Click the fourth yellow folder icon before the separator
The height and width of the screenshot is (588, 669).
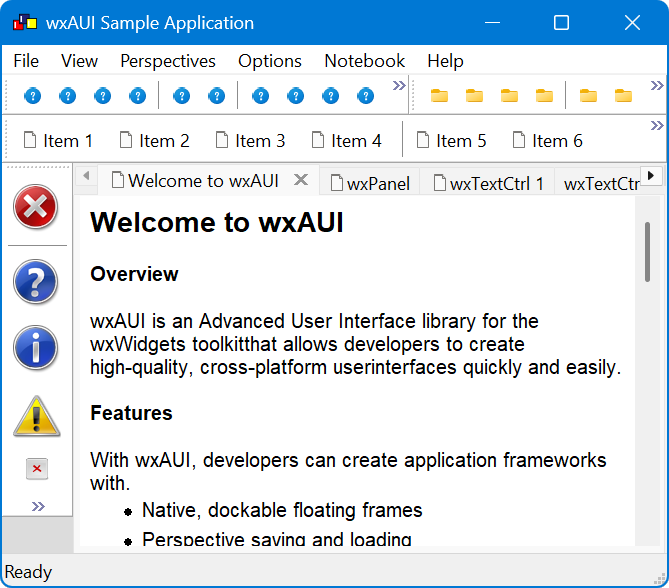coord(544,96)
